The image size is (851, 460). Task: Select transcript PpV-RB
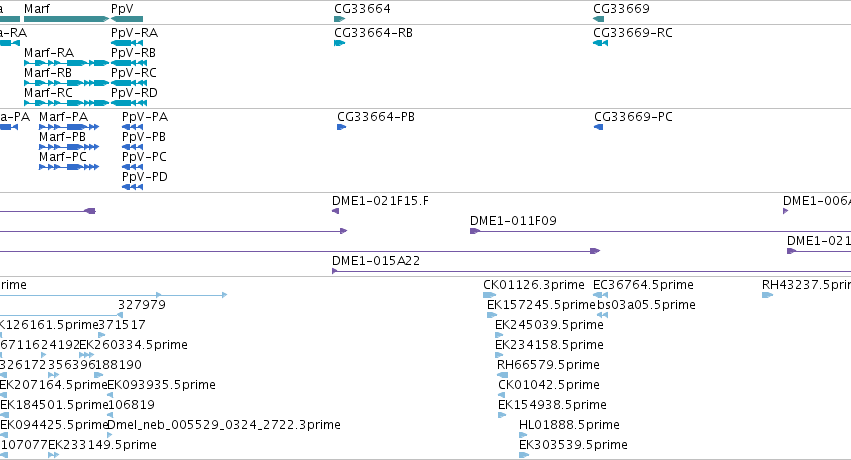point(129,63)
